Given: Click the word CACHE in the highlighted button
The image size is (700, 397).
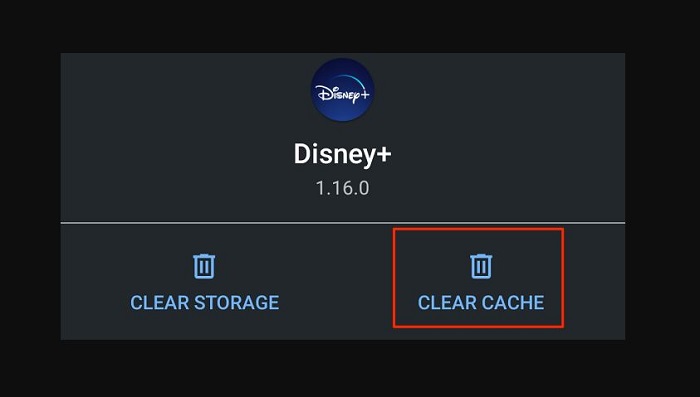Looking at the screenshot, I should click(x=512, y=303).
